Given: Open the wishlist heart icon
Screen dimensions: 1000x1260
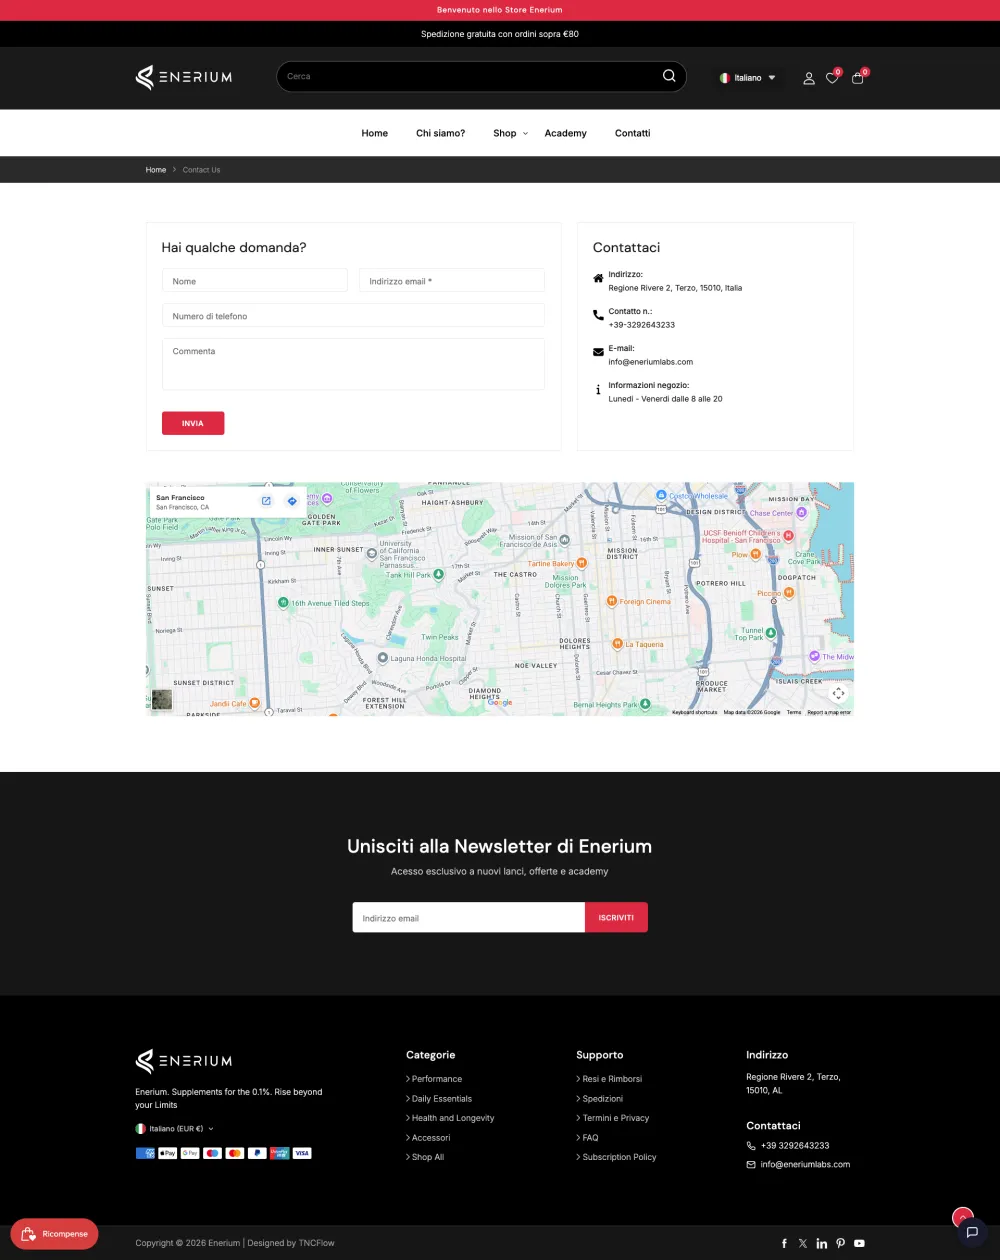Looking at the screenshot, I should click(832, 78).
